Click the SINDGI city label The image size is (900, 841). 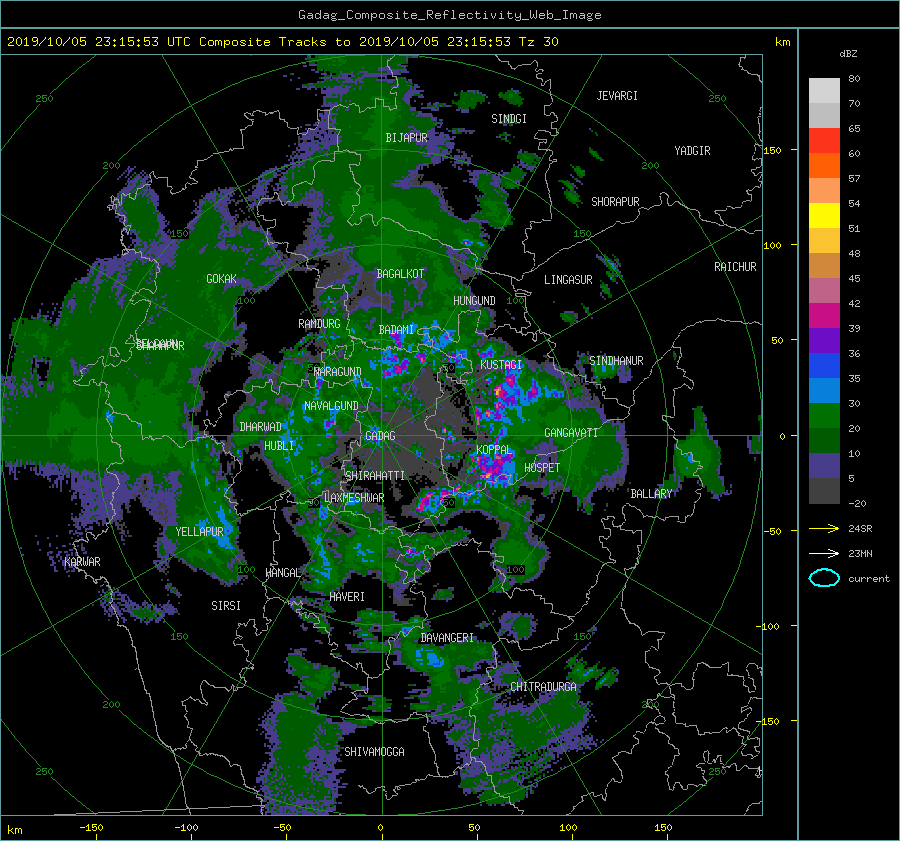coord(509,119)
